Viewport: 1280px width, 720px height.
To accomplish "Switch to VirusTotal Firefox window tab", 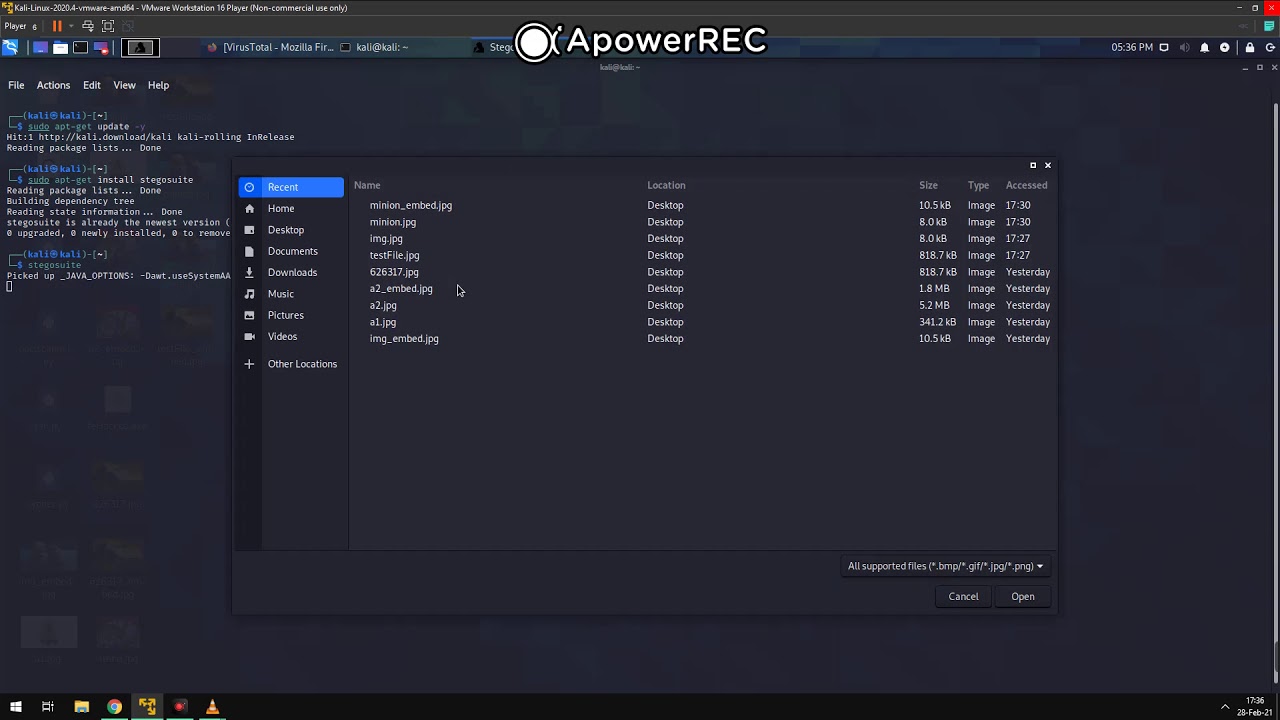I will coord(270,47).
